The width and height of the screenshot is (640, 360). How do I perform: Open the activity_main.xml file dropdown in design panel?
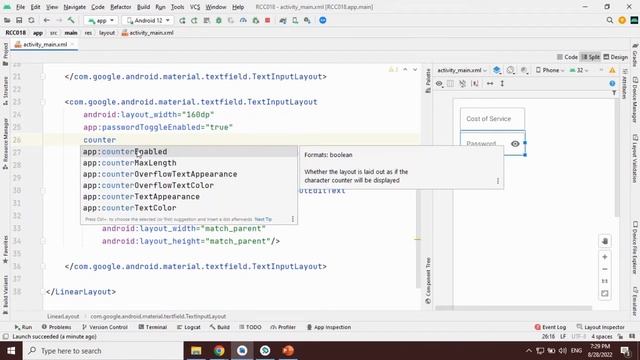click(x=462, y=71)
